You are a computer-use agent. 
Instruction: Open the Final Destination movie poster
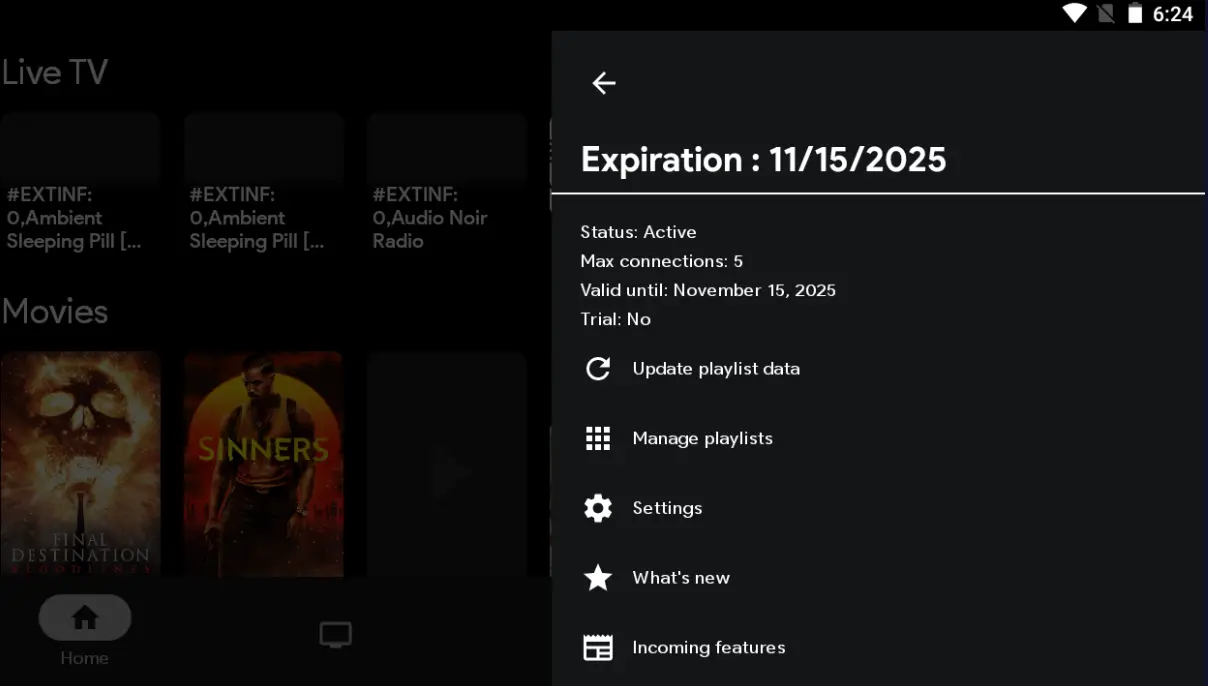click(80, 464)
